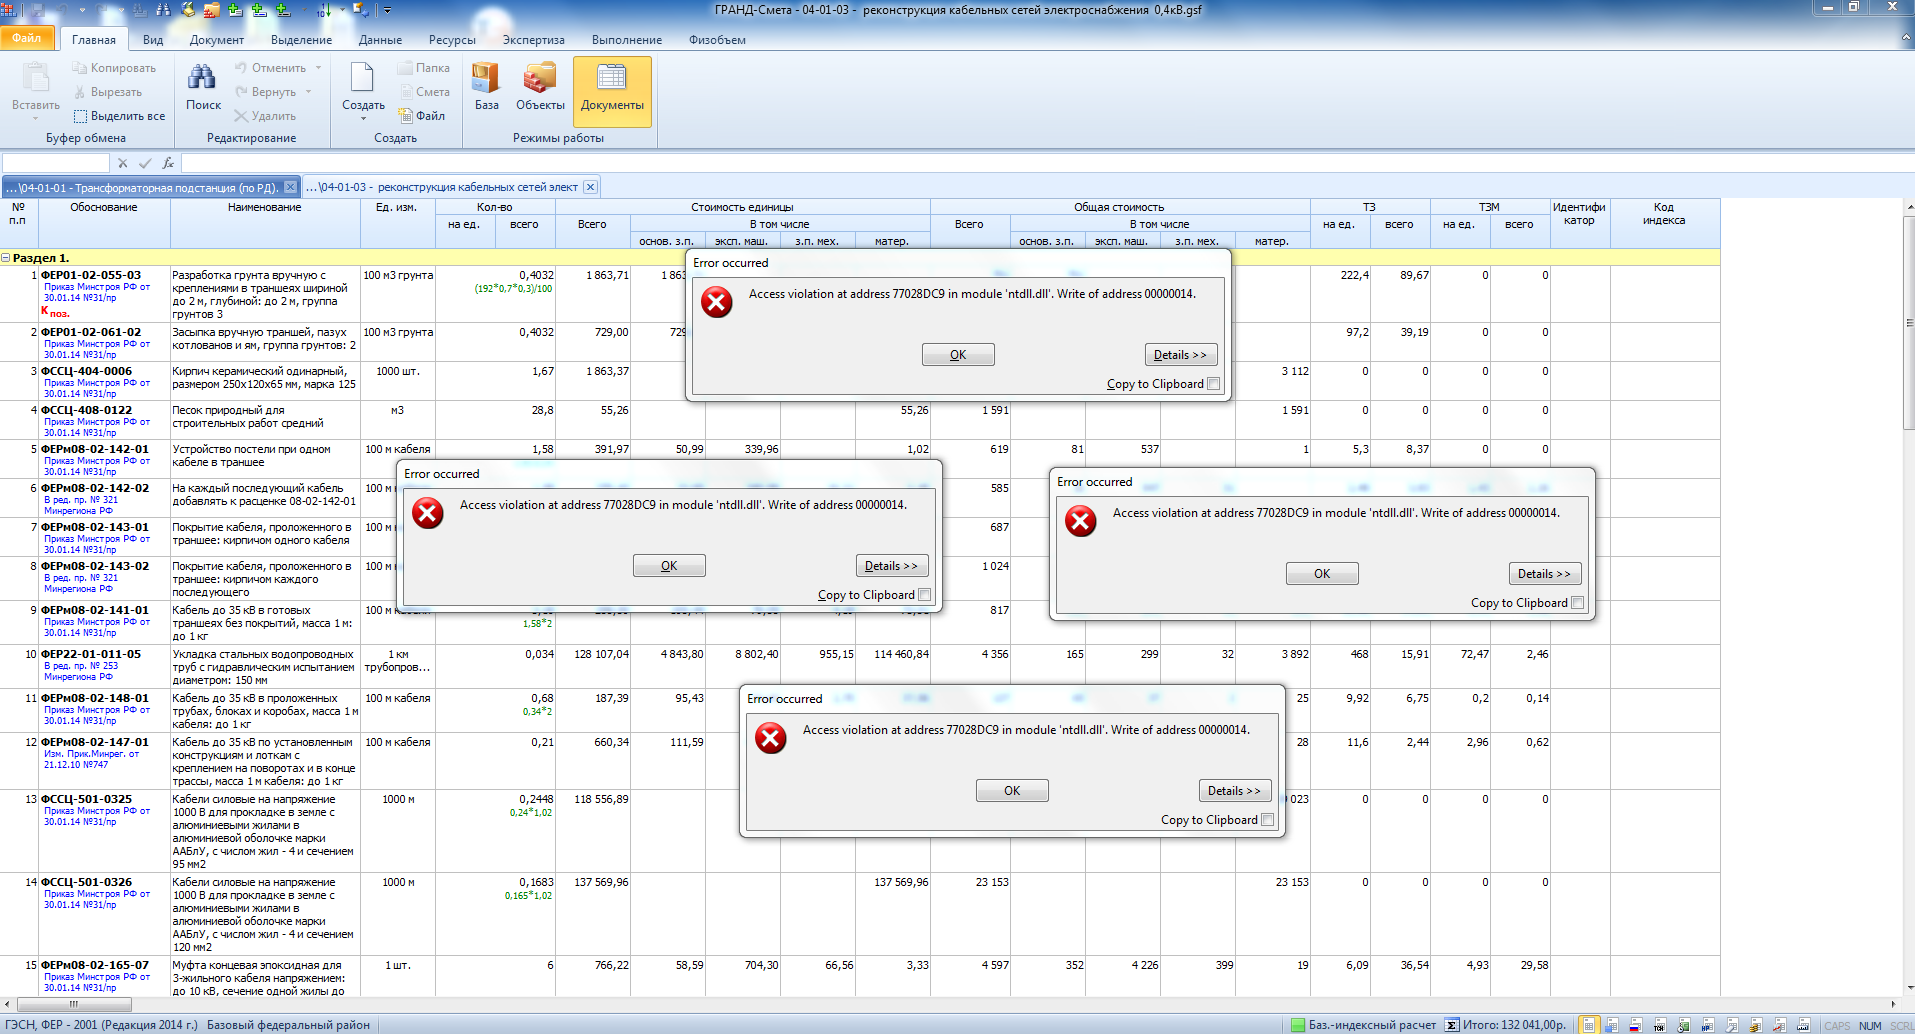Screen dimensions: 1915x1034
Task: Click the Файл icon in Создать group
Action: pos(406,116)
